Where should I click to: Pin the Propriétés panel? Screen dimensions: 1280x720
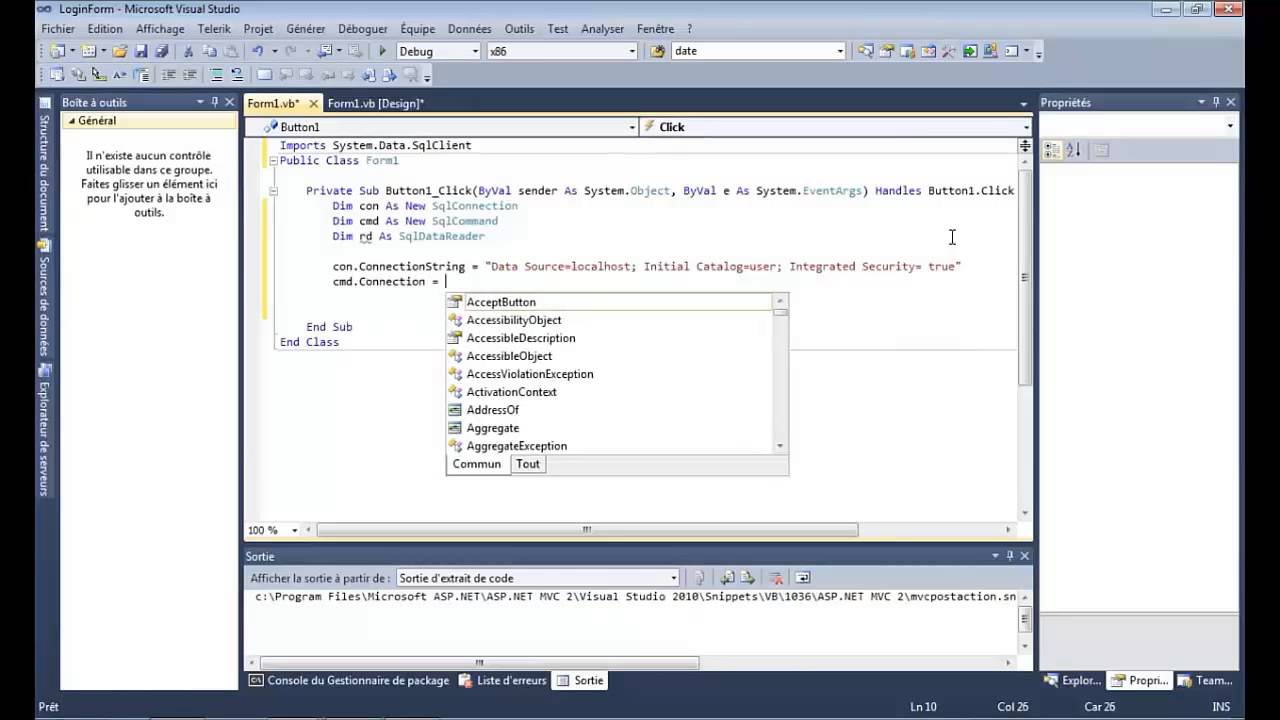point(1216,102)
